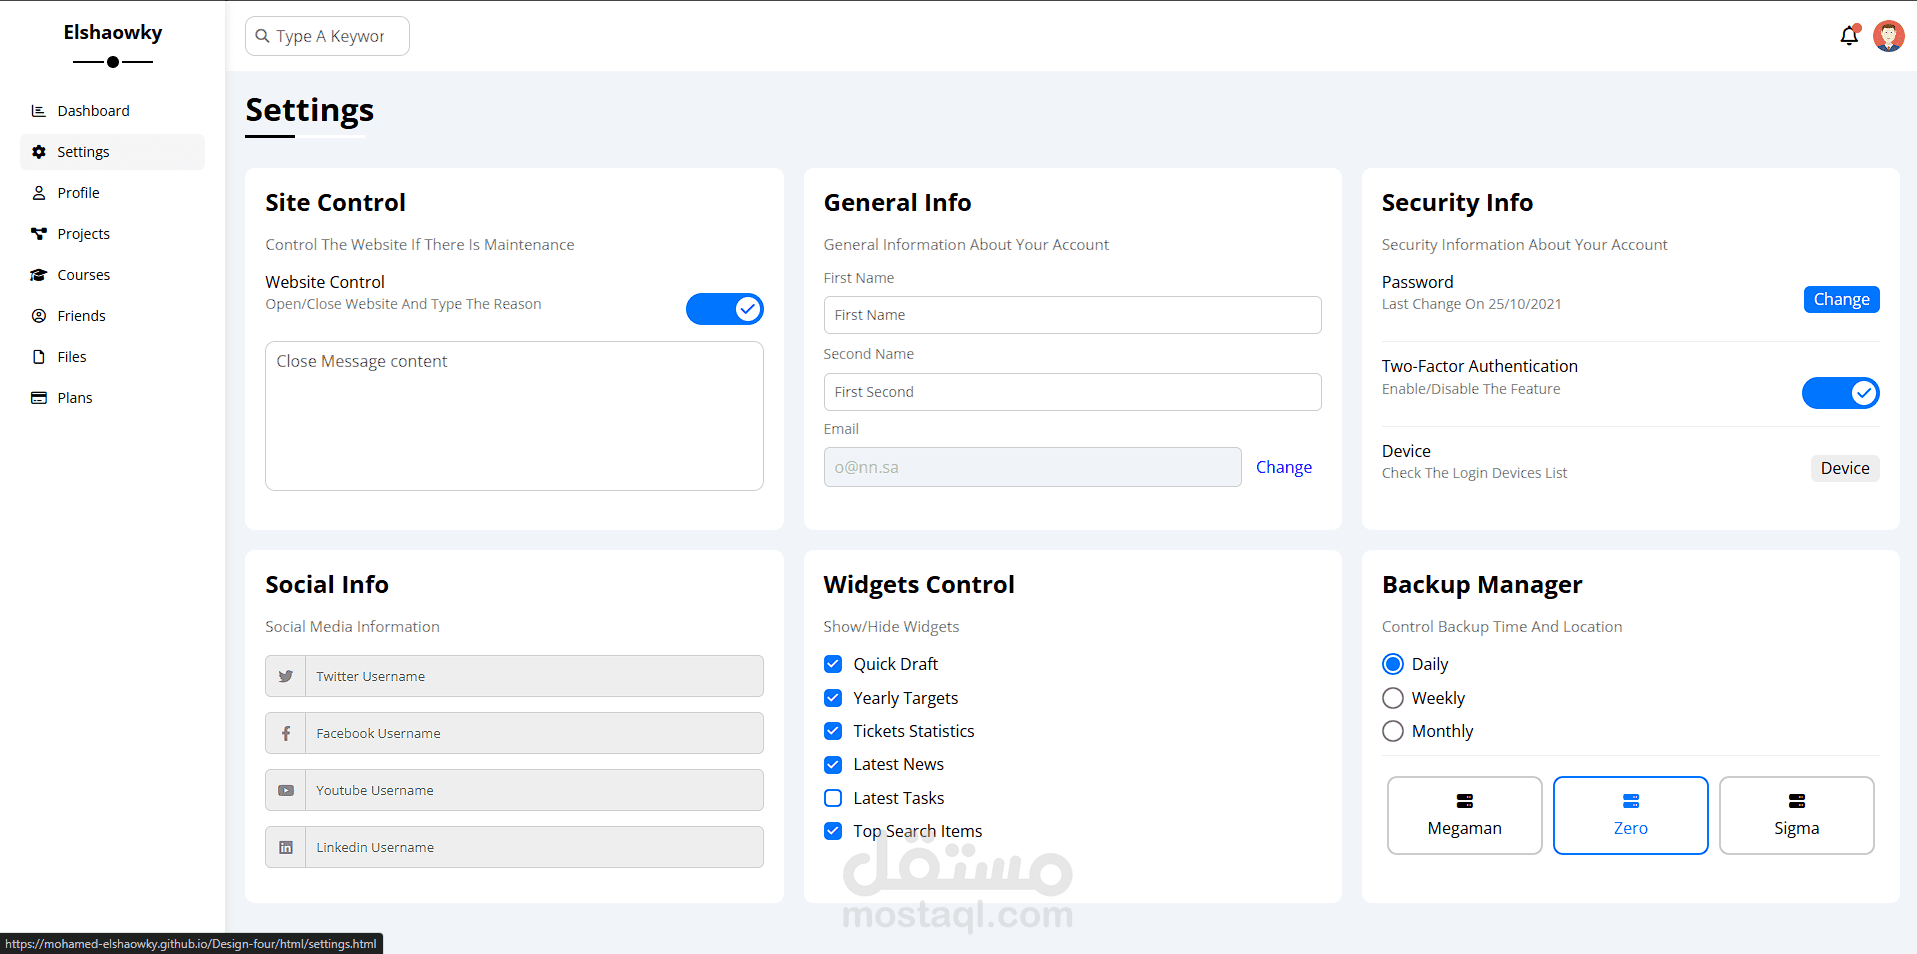Click the First Name input field
This screenshot has height=954, width=1917.
1072,315
